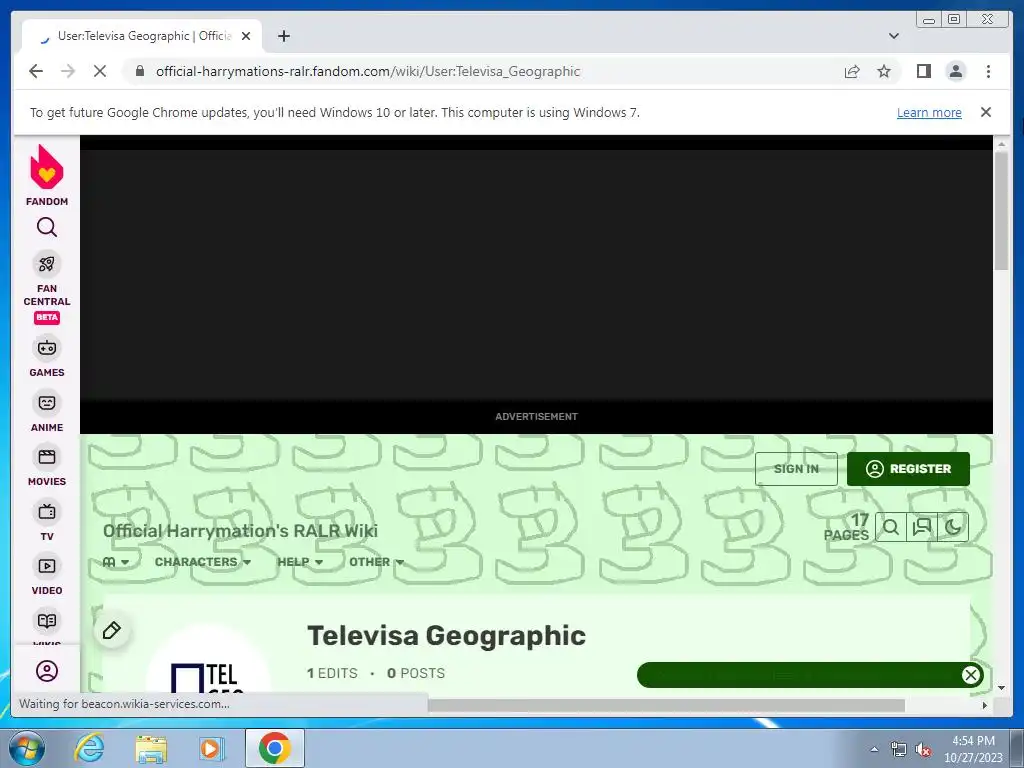Open Windows Explorer folder in taskbar
This screenshot has height=768, width=1024.
151,748
